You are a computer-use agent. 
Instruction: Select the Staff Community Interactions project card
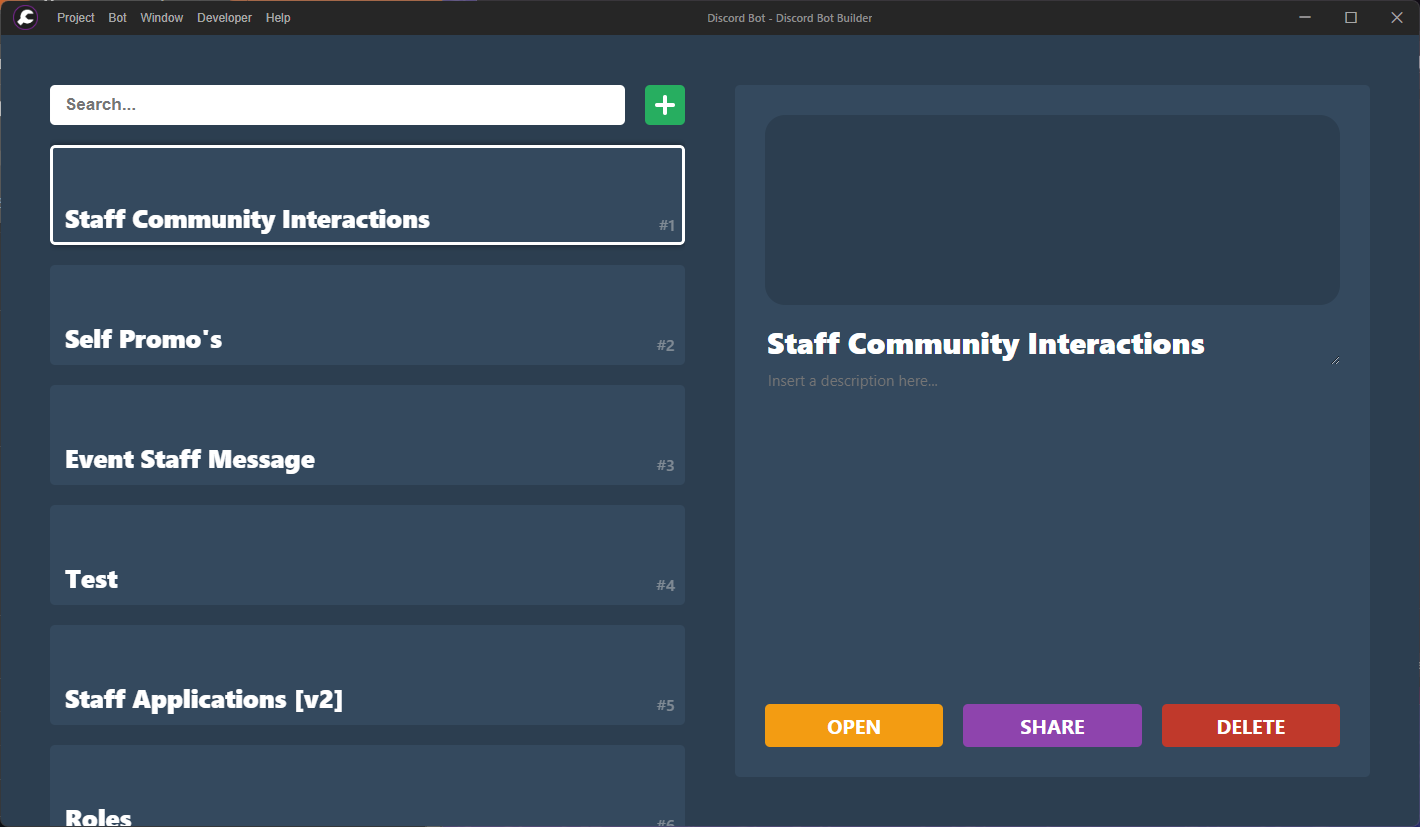(x=367, y=196)
